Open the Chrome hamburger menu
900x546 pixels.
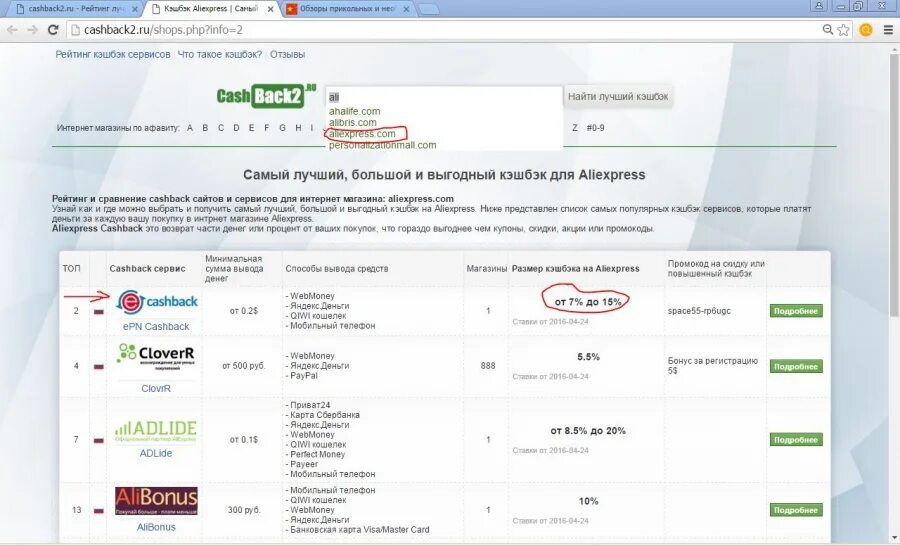(x=888, y=30)
